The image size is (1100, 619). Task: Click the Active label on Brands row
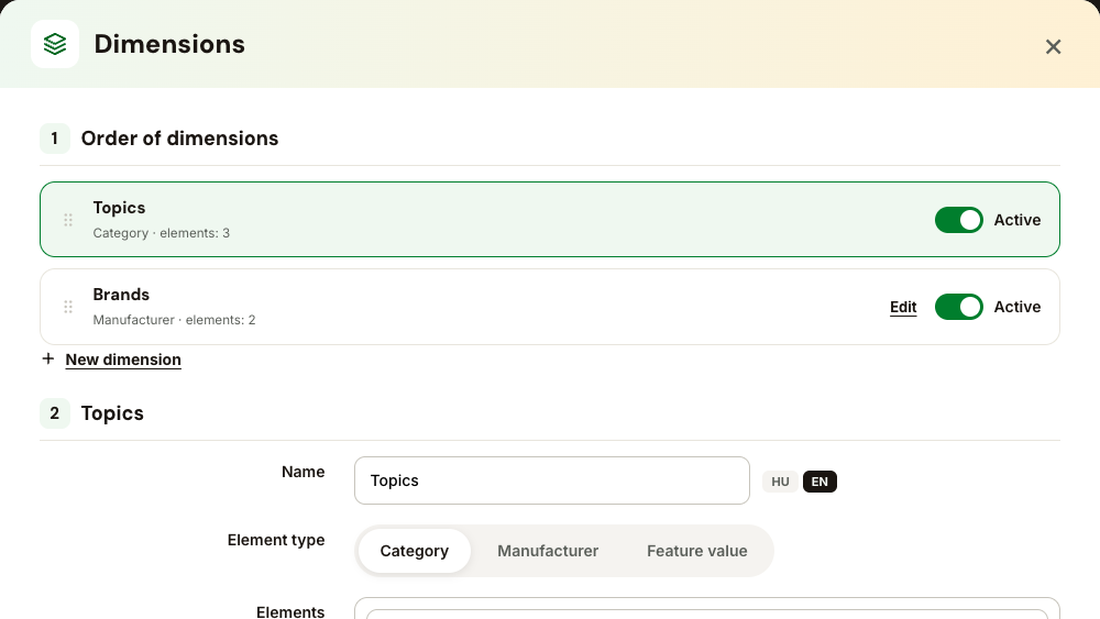click(1017, 307)
